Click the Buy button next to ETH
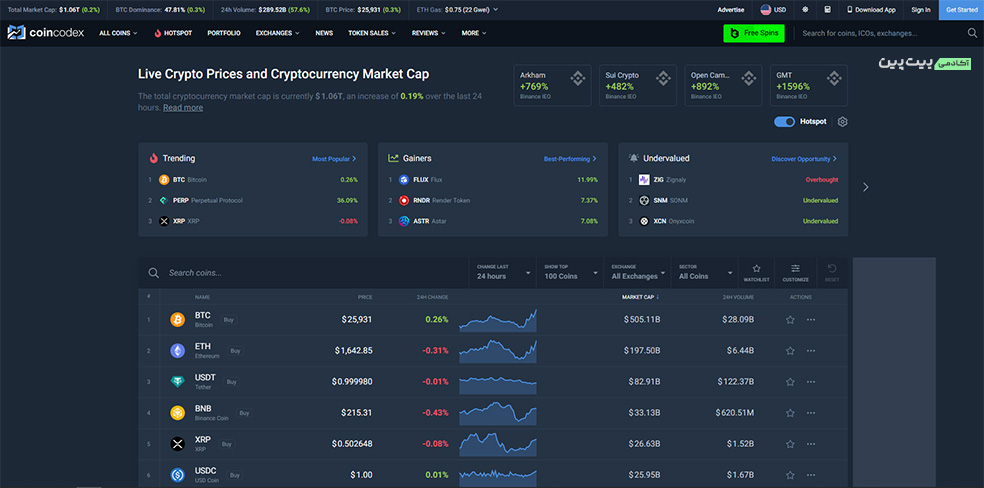Image resolution: width=984 pixels, height=488 pixels. tap(235, 351)
